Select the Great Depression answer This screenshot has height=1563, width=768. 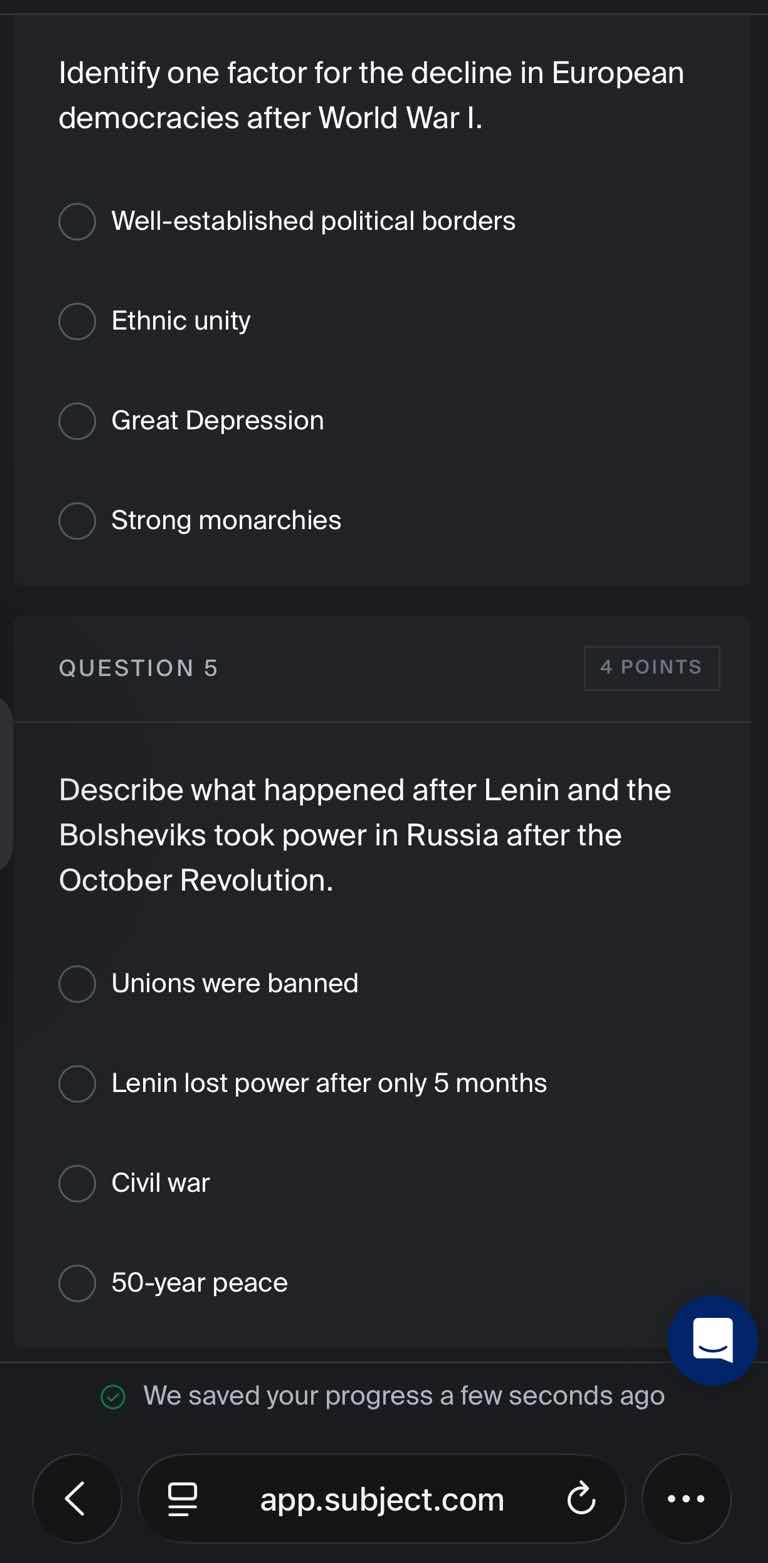click(x=77, y=421)
